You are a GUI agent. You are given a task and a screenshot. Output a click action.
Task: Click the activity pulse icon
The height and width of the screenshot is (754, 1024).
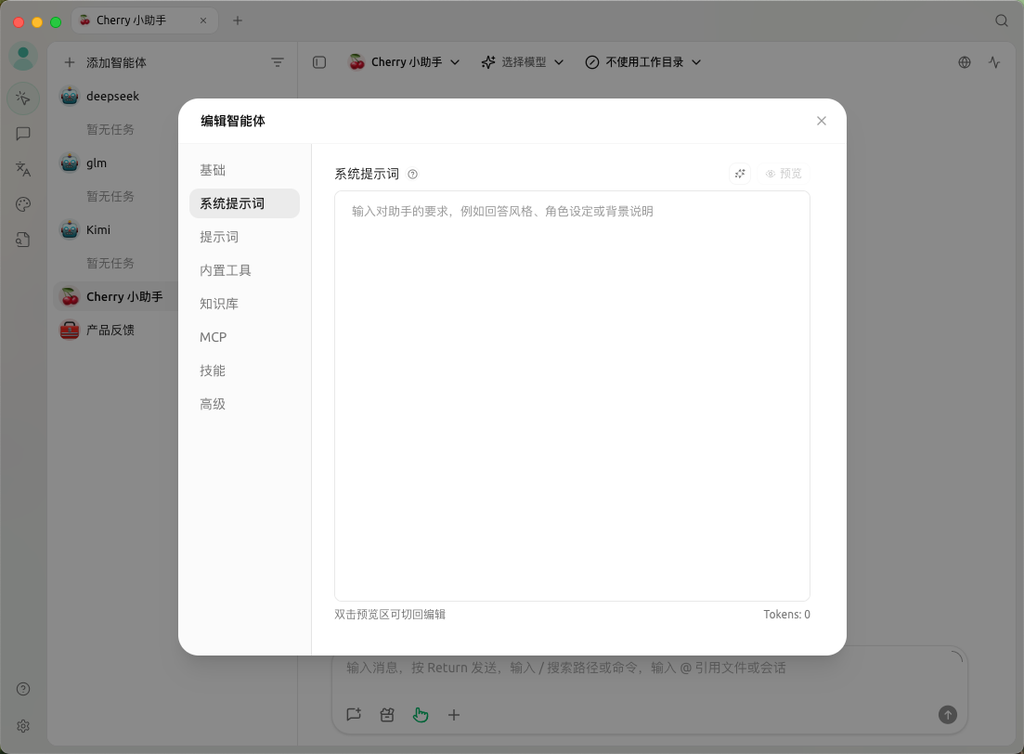pyautogui.click(x=994, y=62)
